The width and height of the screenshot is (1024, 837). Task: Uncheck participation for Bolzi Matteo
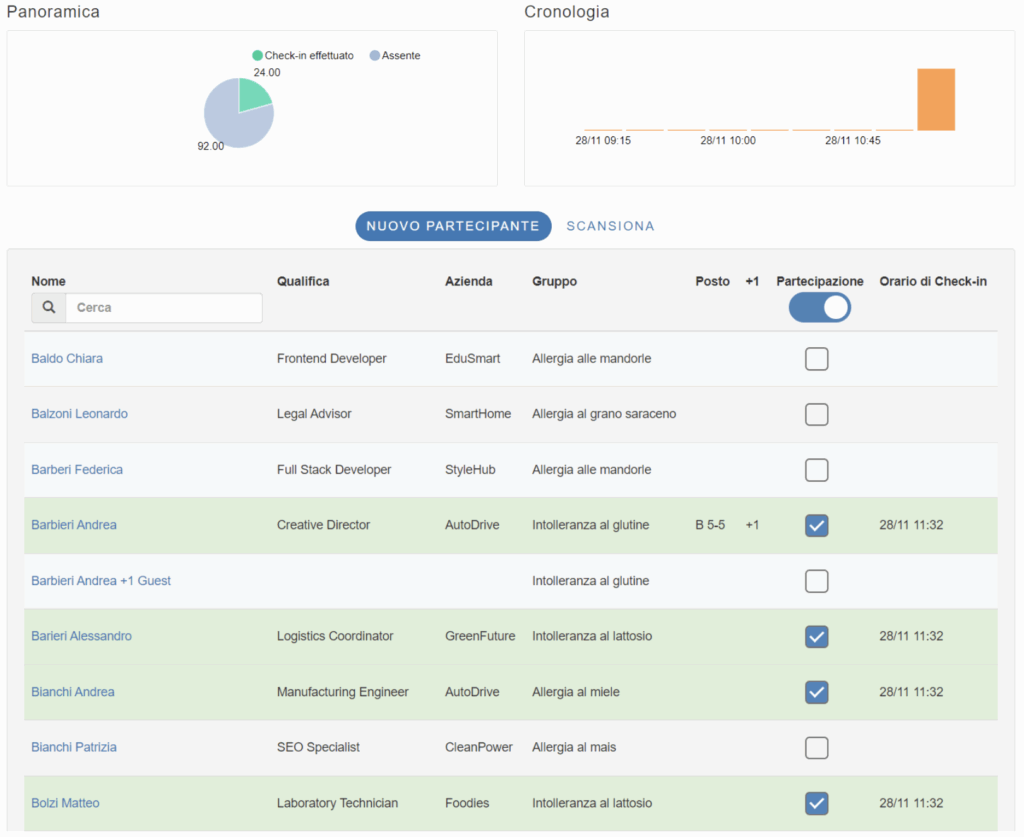[x=817, y=803]
